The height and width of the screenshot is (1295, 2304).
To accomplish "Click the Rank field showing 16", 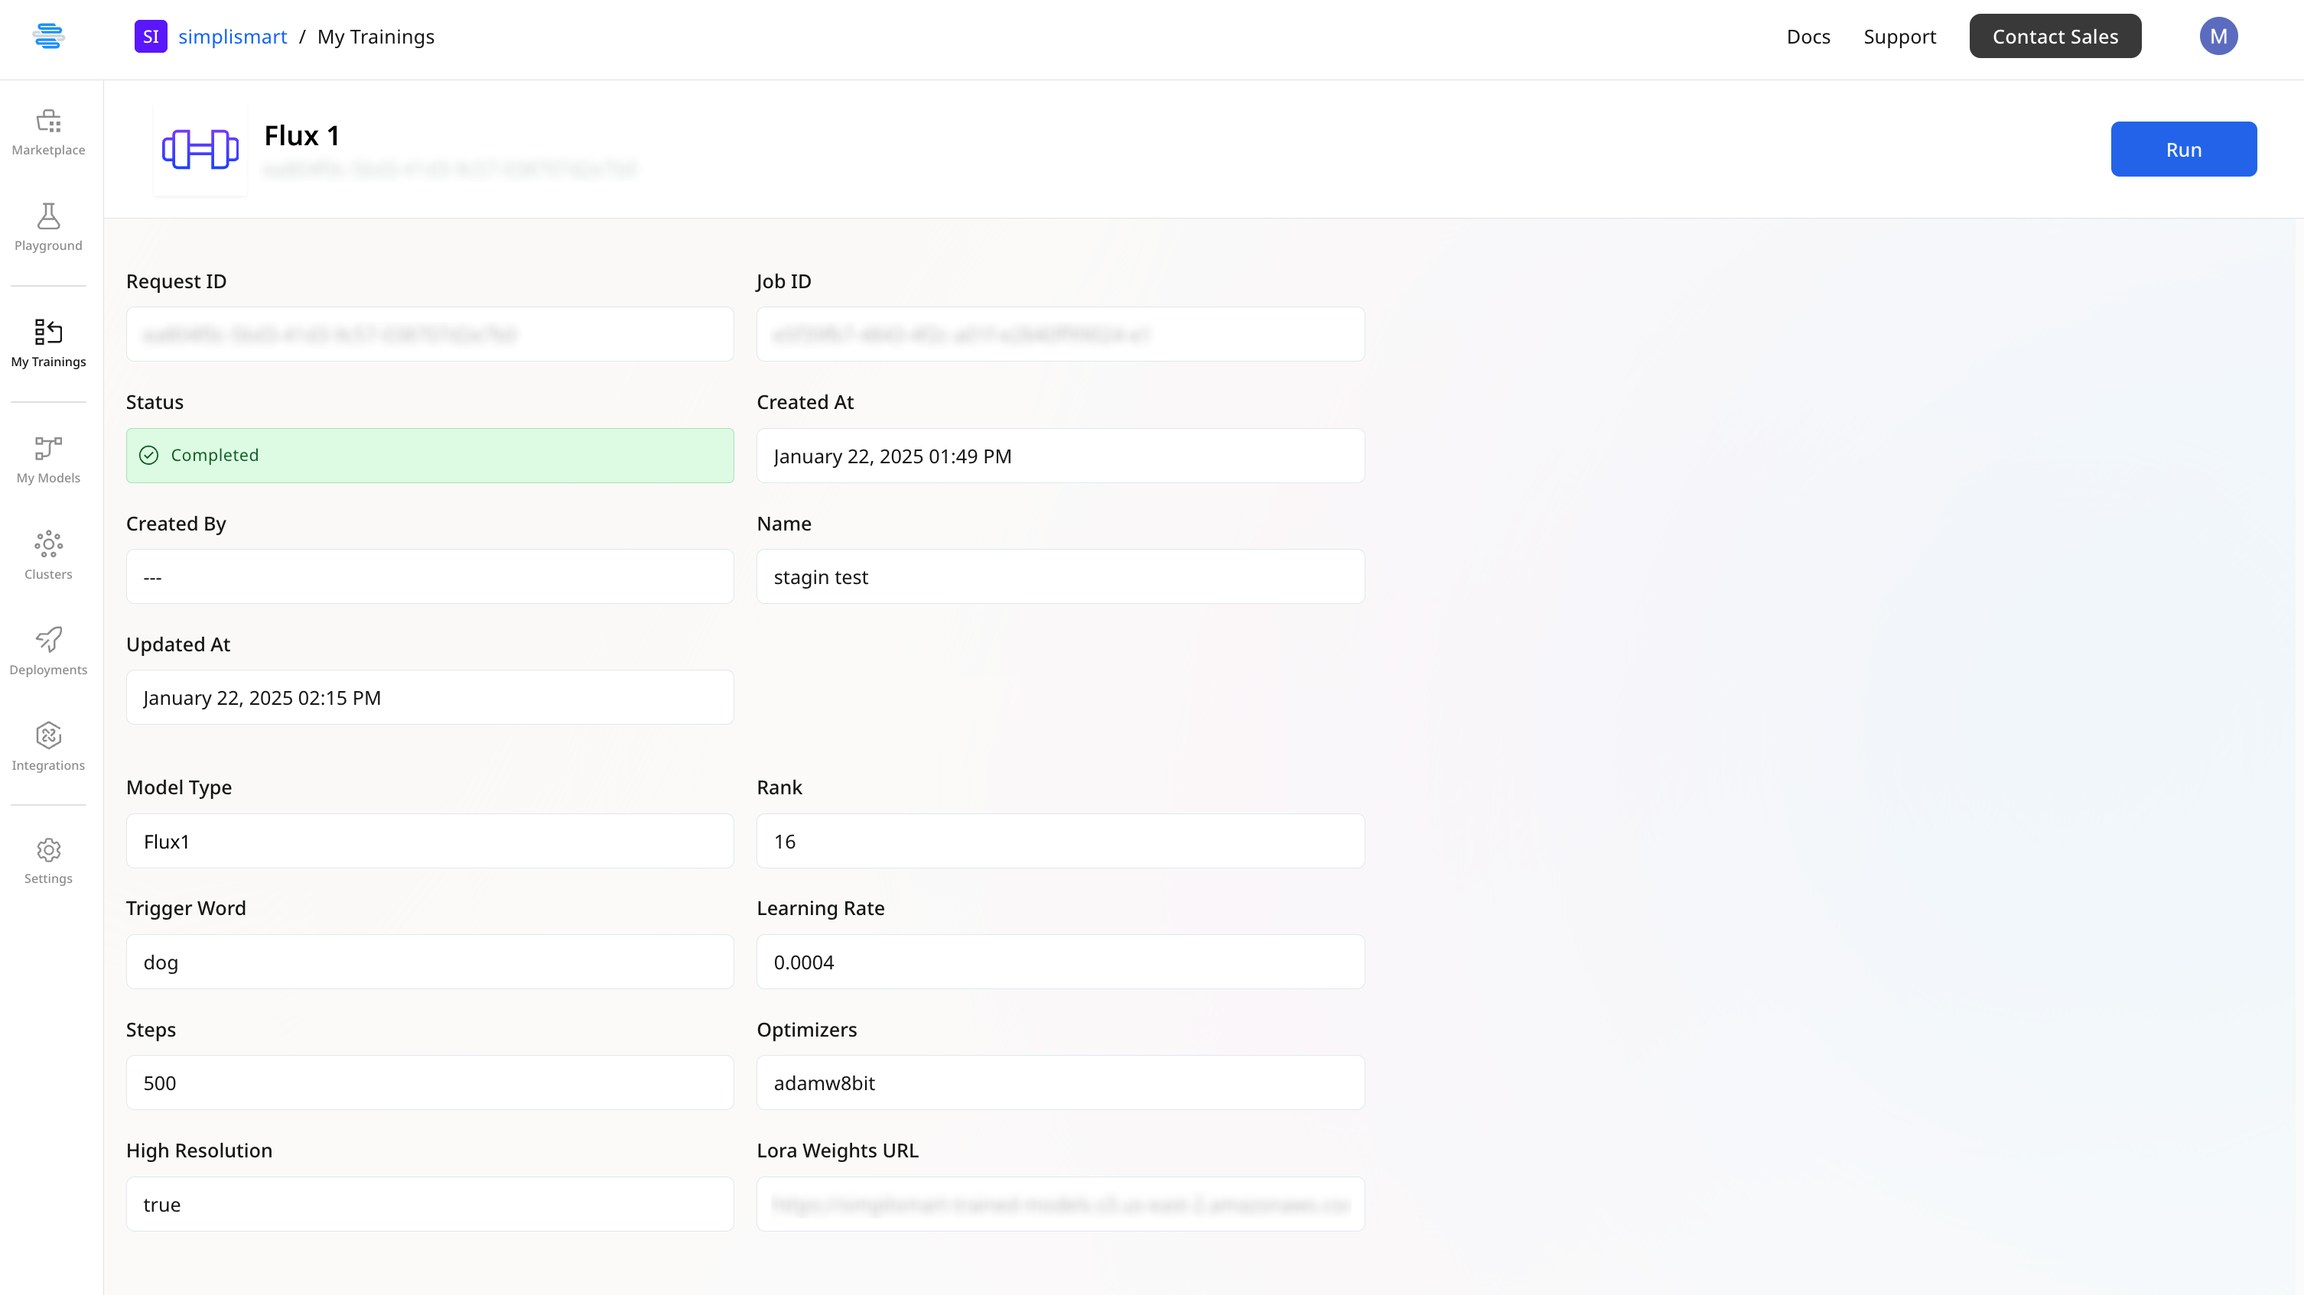I will 1060,840.
